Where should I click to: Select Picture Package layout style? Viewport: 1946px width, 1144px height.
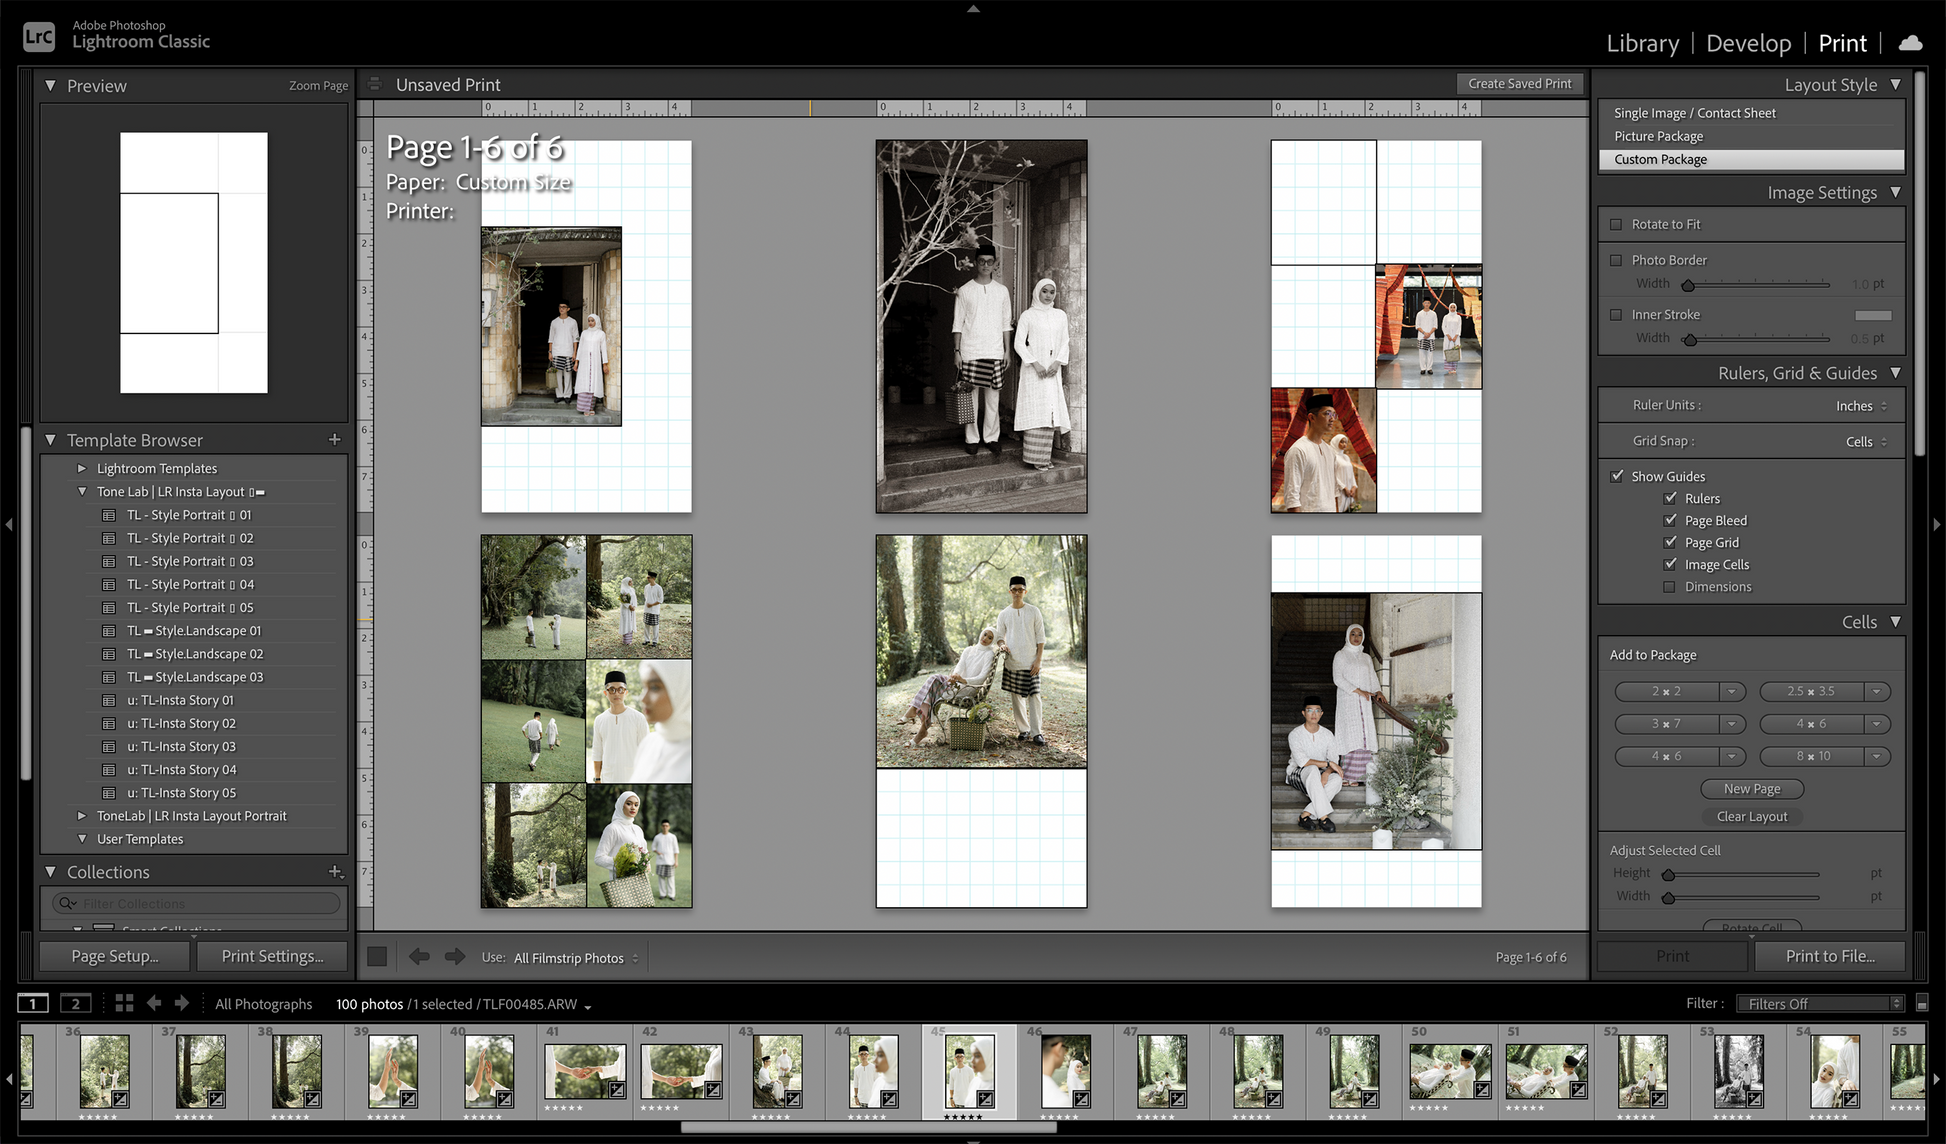coord(1658,136)
